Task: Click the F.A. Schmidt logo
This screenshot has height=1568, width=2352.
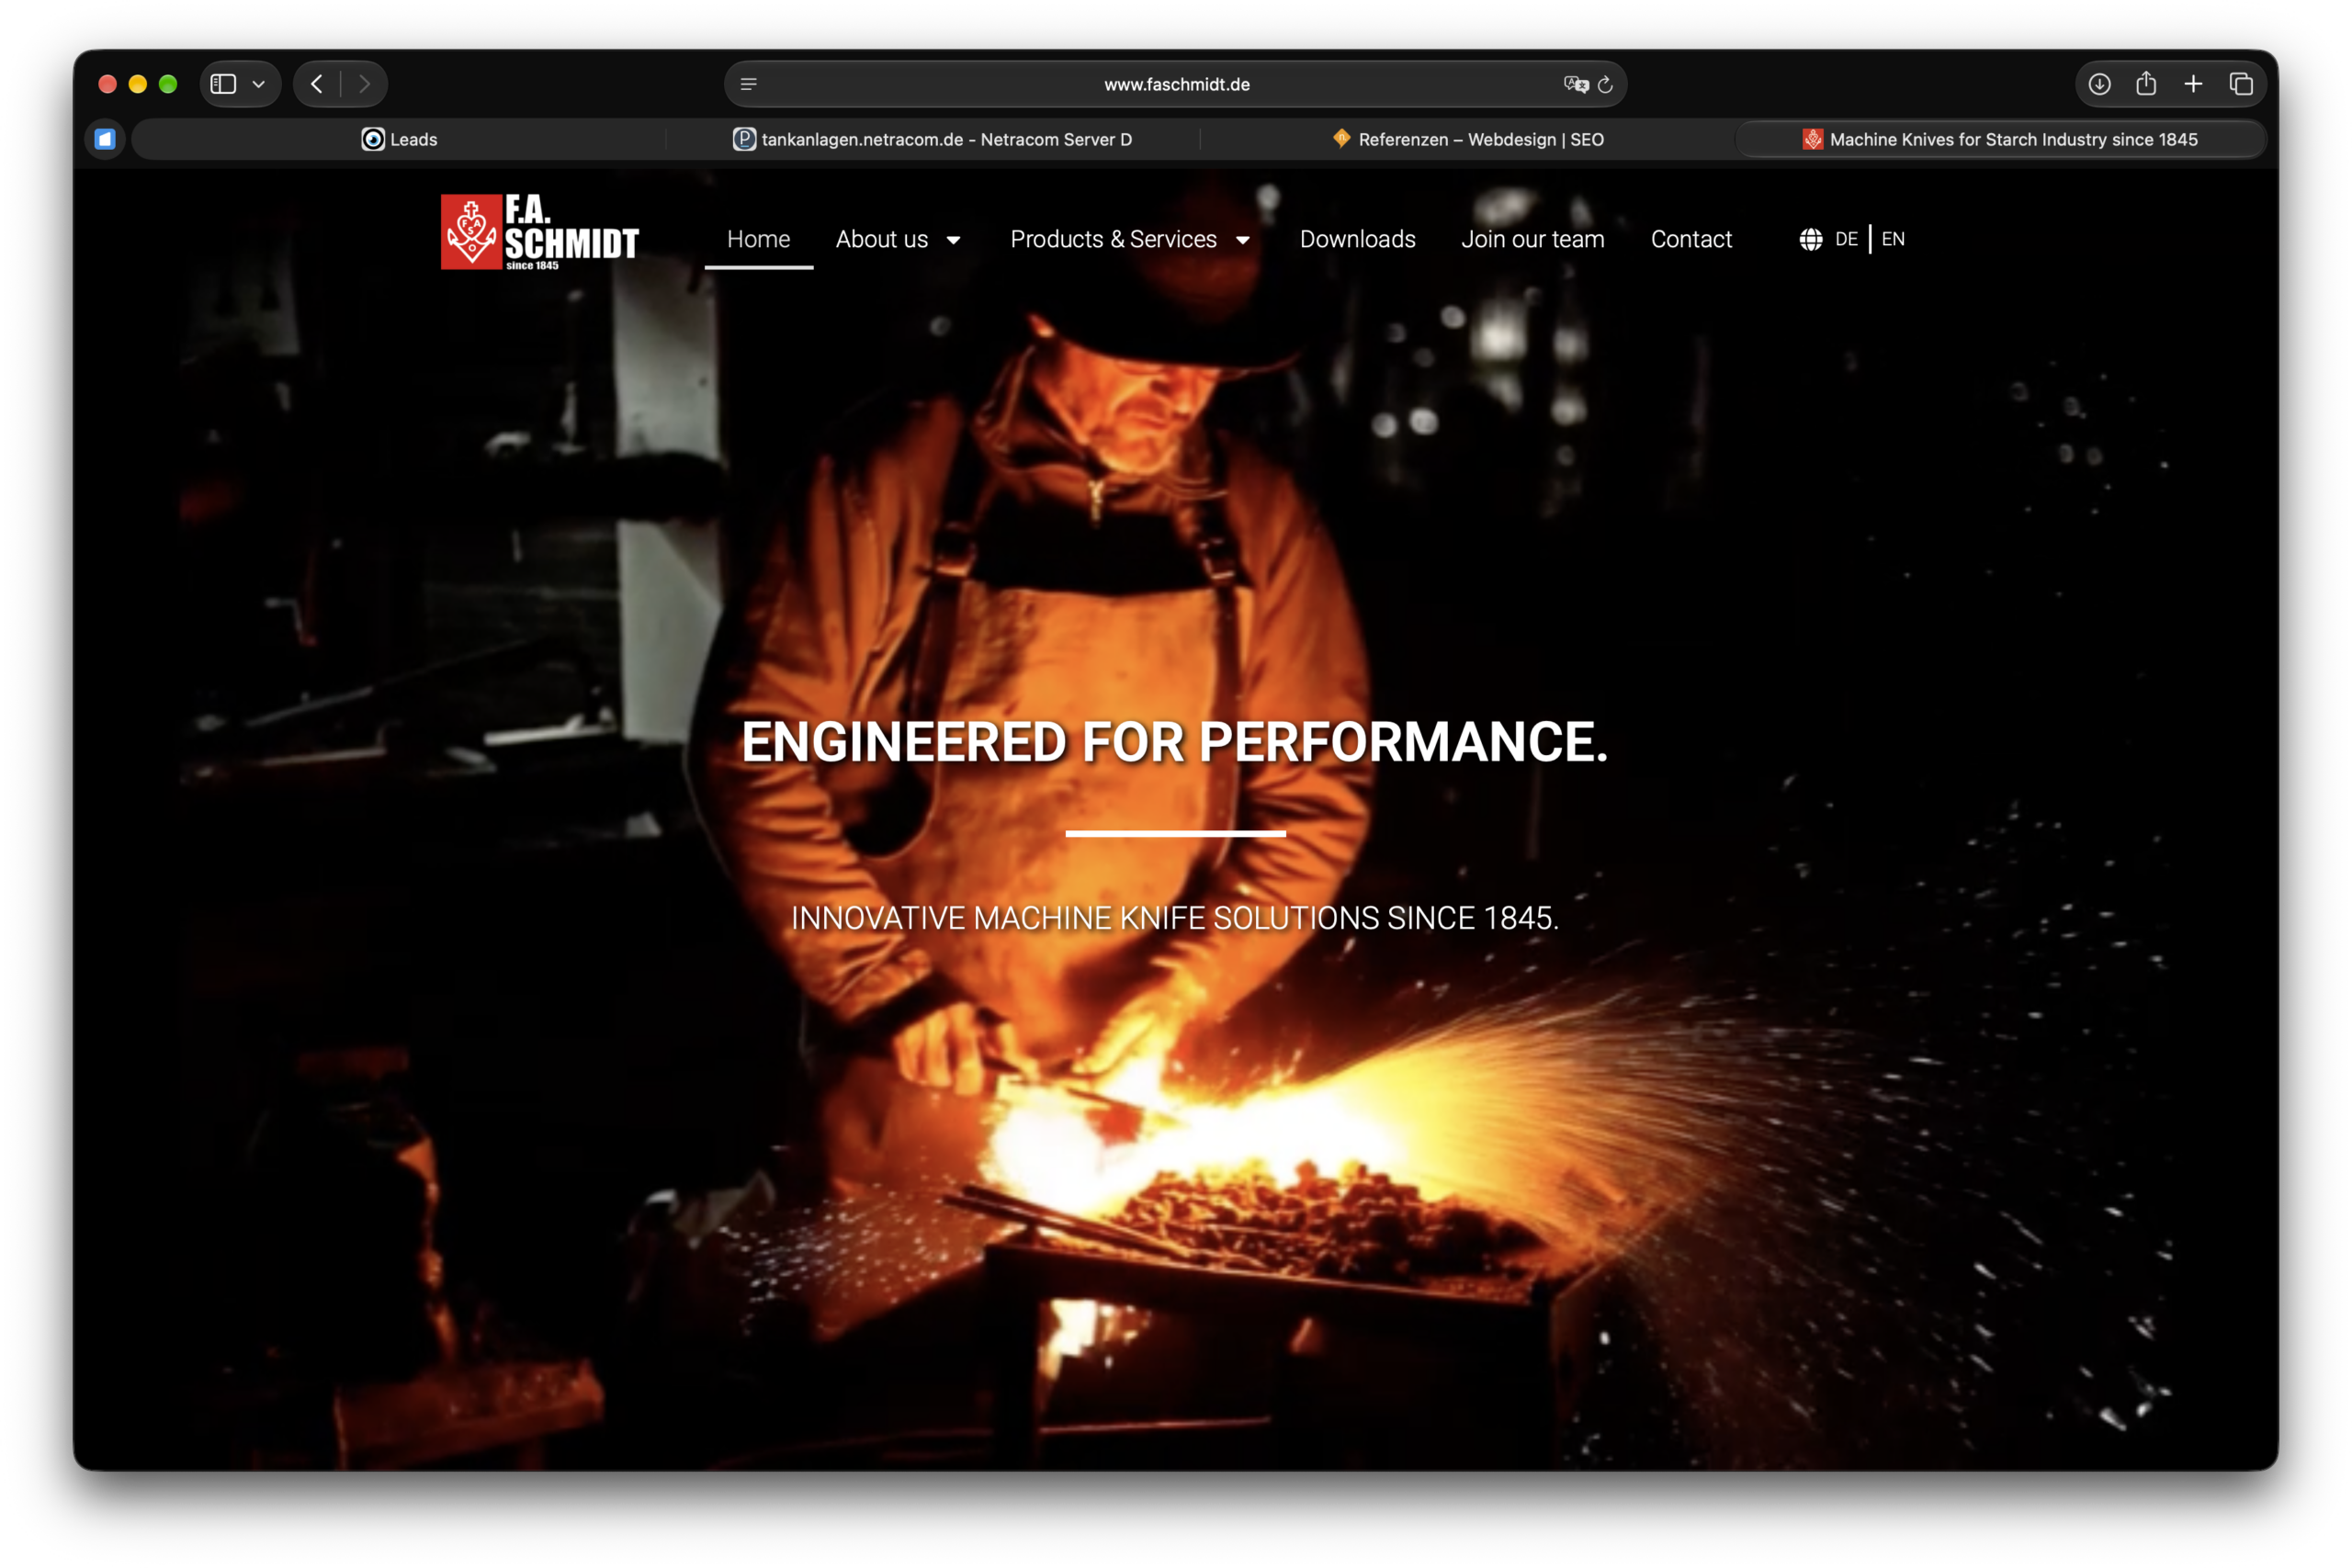Action: [x=540, y=232]
